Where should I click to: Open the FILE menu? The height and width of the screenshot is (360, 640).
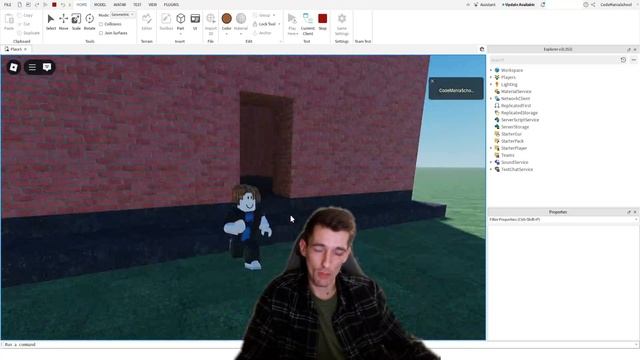[x=7, y=4]
